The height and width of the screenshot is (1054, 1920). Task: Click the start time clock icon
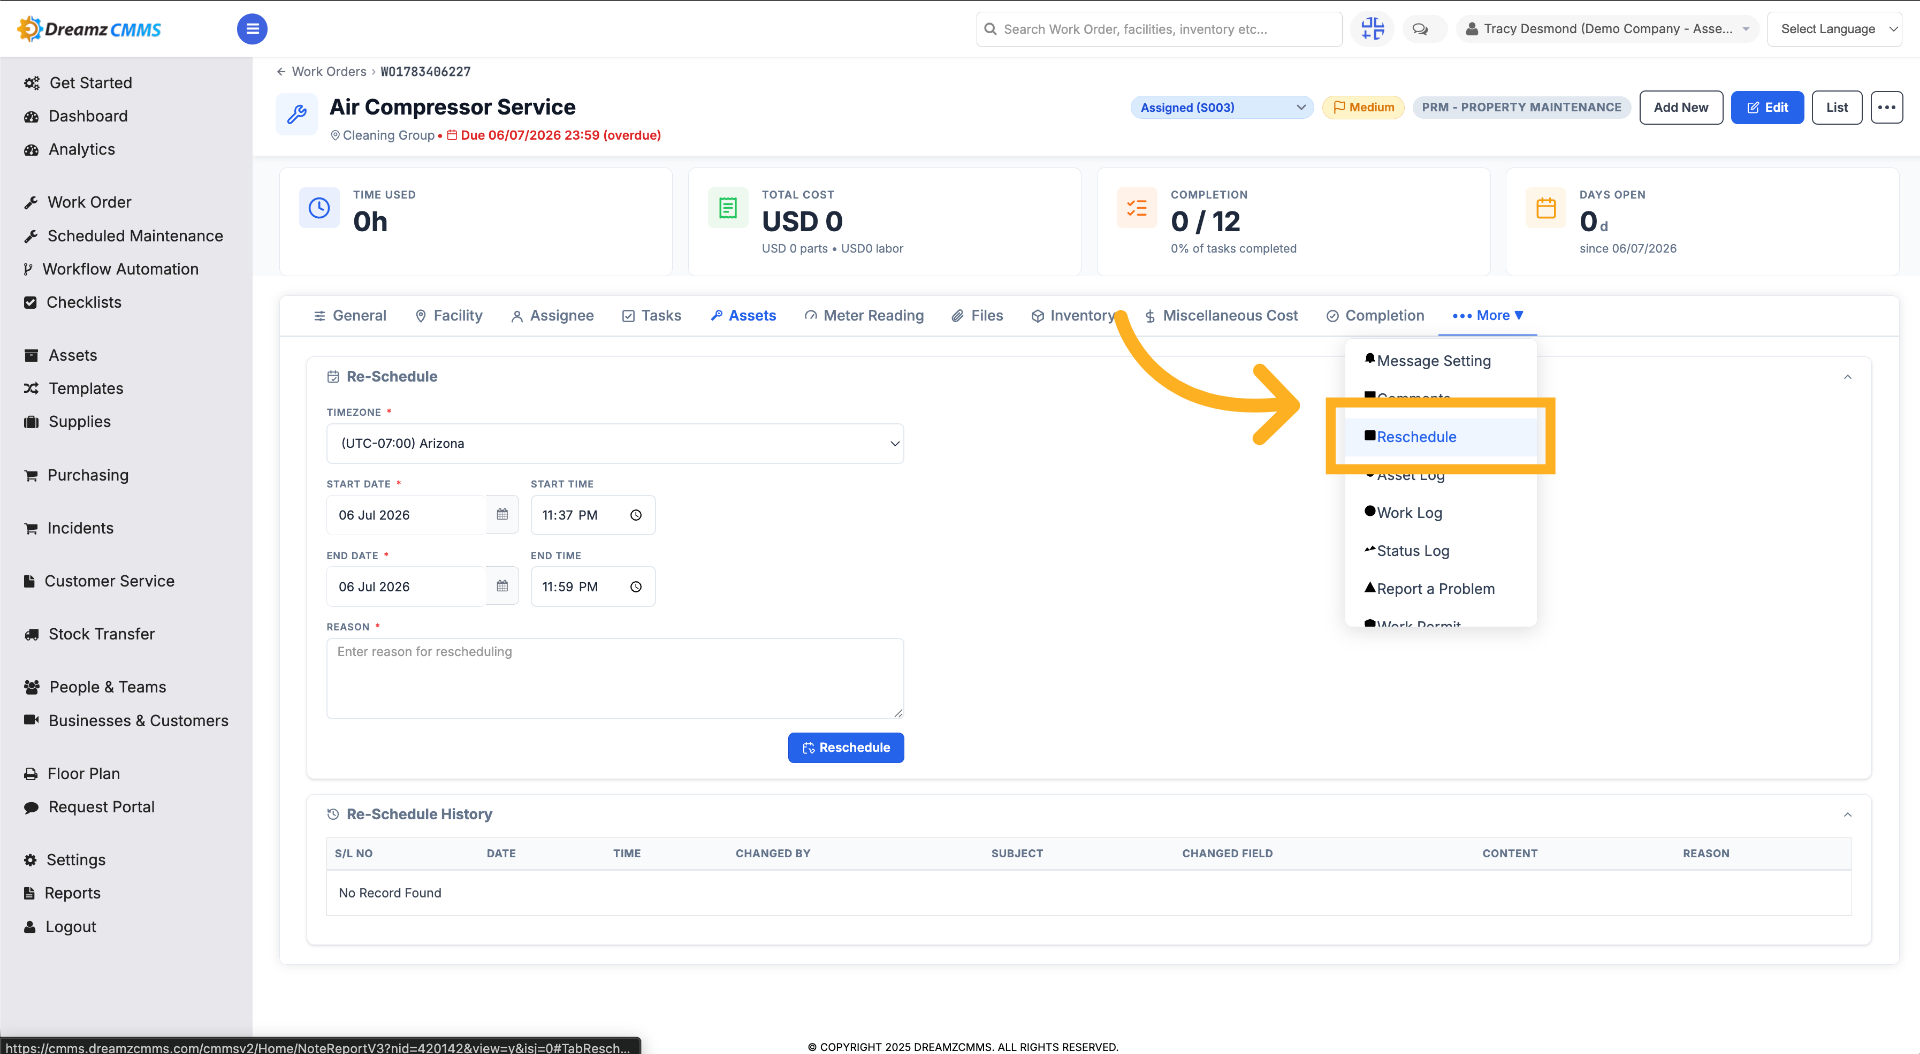[636, 515]
